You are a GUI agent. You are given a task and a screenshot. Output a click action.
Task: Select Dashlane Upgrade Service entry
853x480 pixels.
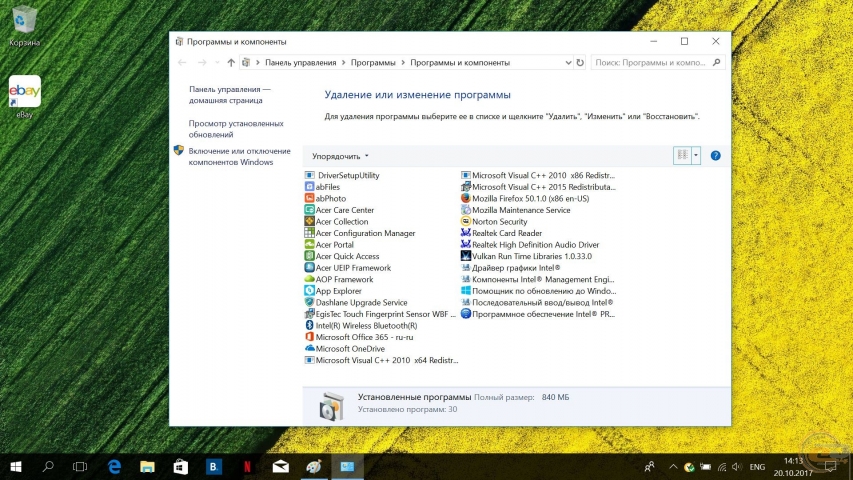[x=356, y=302]
